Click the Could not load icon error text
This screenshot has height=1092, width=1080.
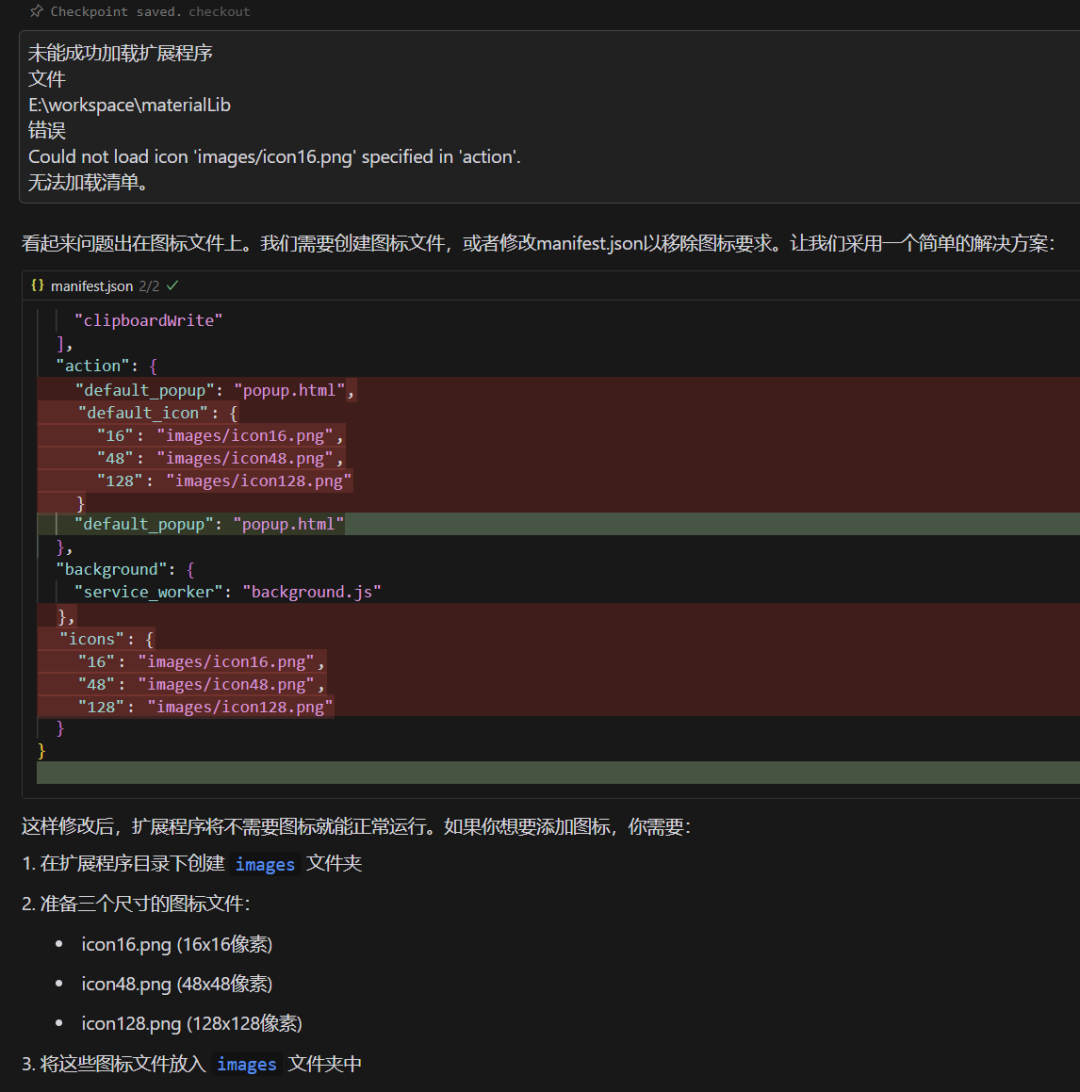click(274, 157)
